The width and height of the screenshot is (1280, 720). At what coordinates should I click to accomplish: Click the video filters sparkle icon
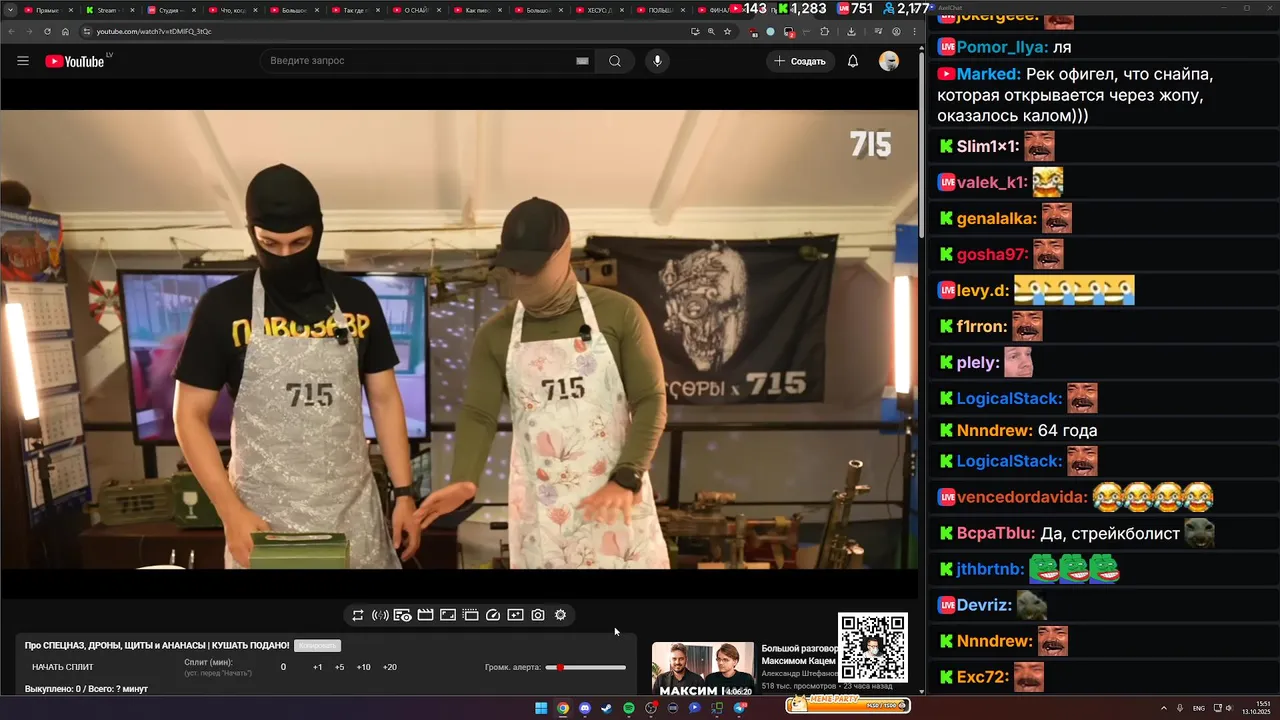[515, 615]
